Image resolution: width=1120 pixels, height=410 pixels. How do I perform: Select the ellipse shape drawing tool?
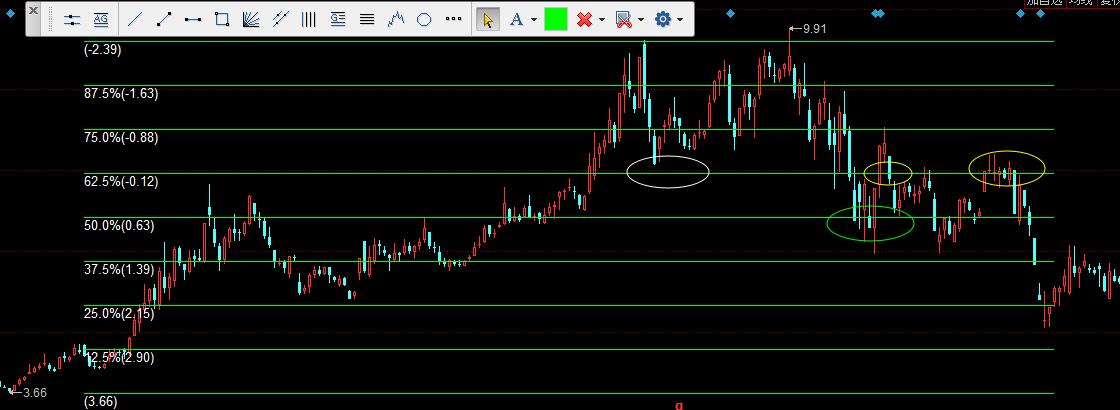pyautogui.click(x=424, y=20)
